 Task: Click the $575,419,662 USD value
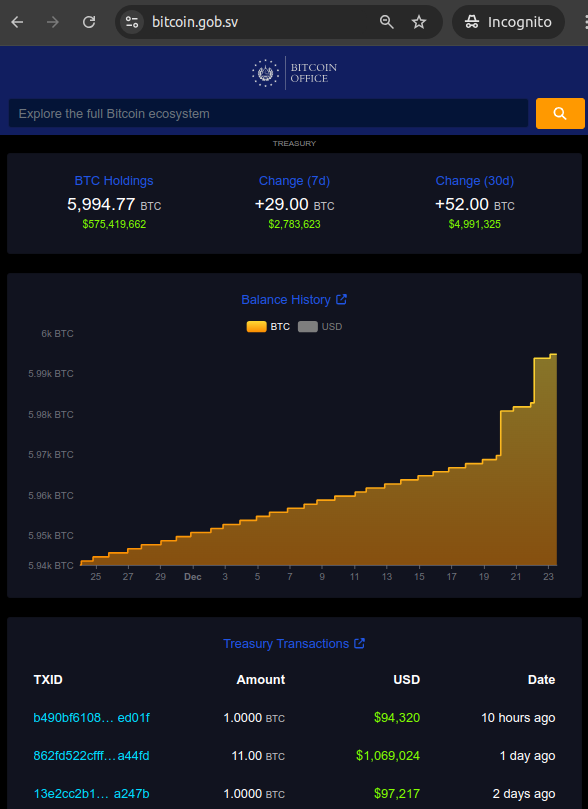[114, 224]
